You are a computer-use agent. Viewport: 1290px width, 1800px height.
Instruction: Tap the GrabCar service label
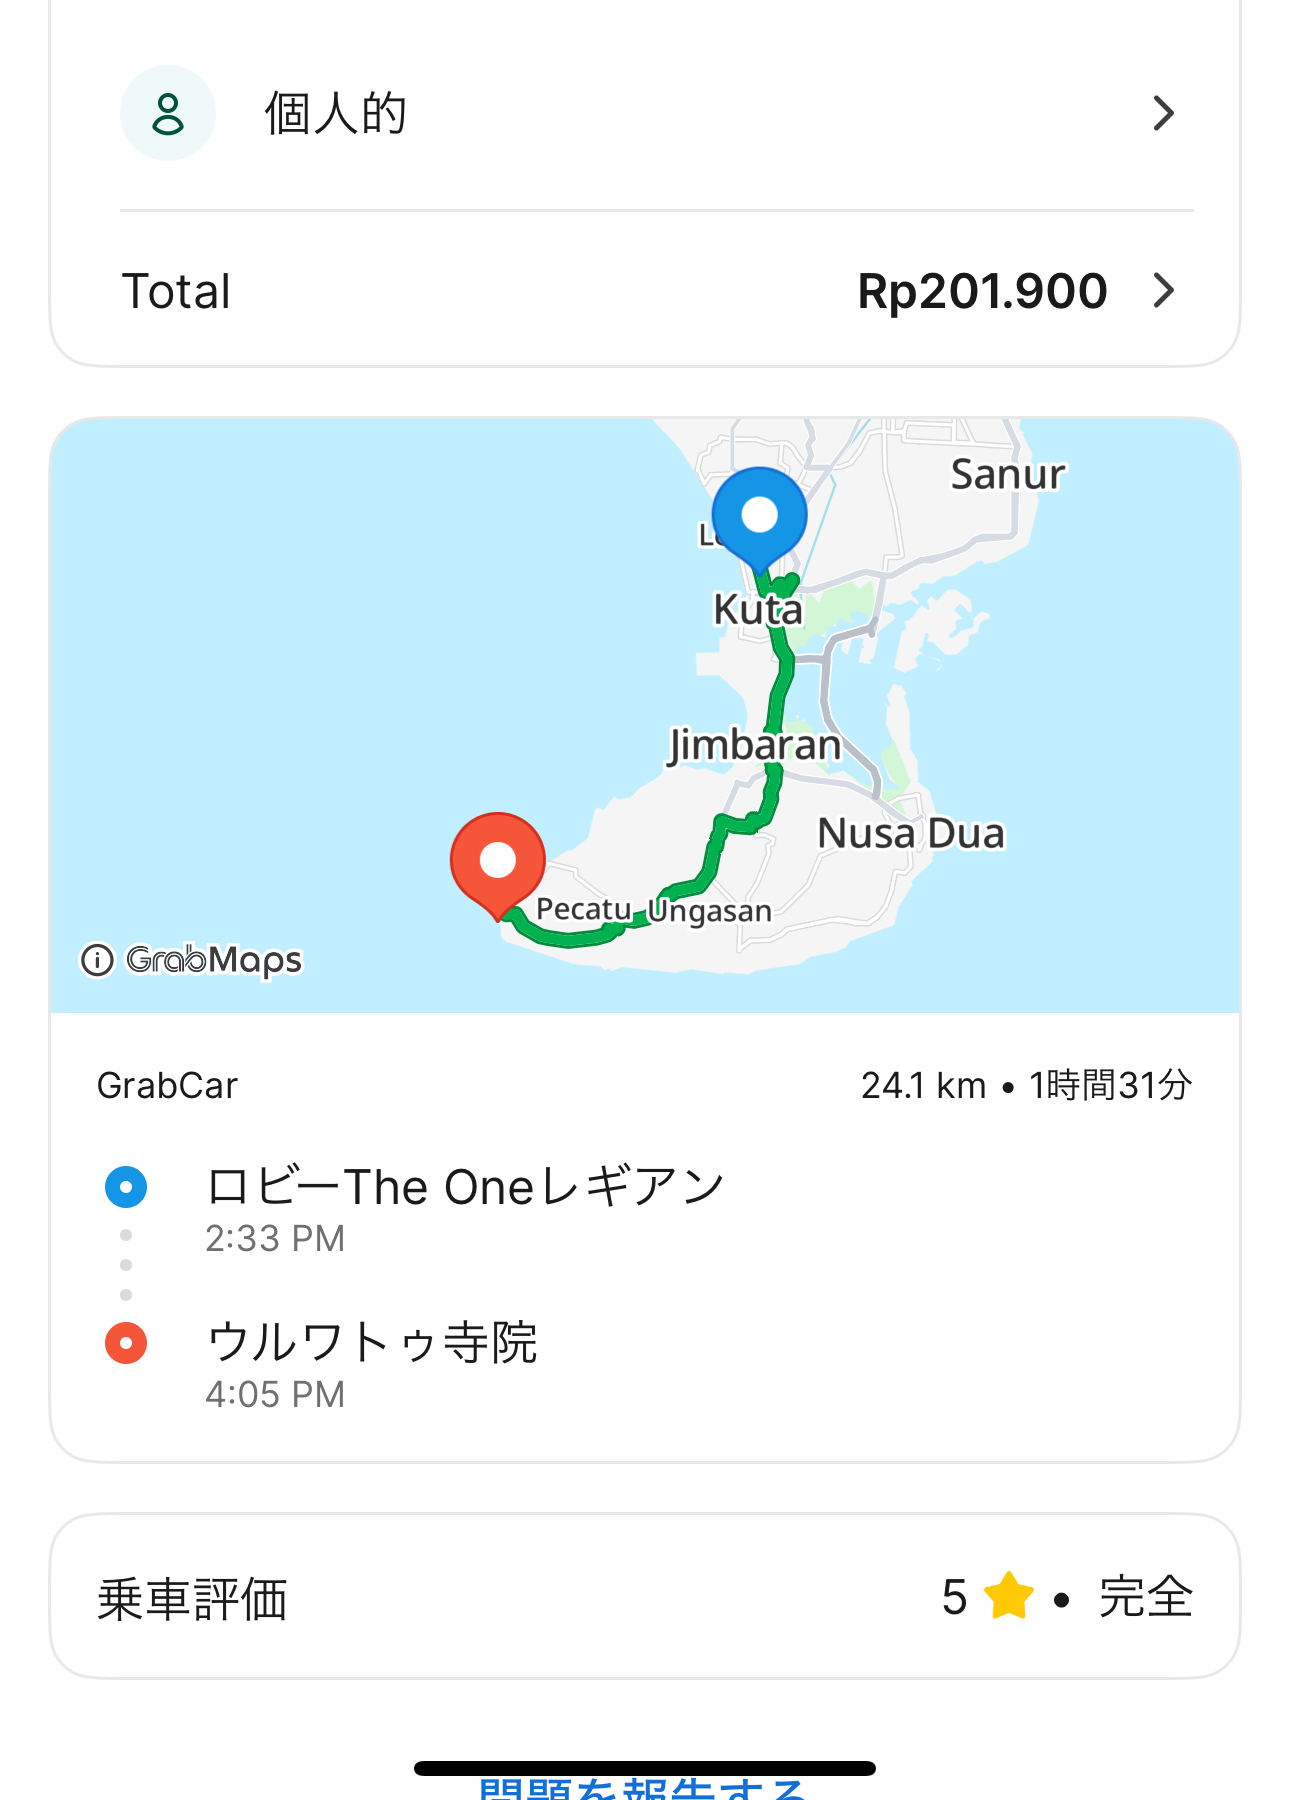[167, 1085]
